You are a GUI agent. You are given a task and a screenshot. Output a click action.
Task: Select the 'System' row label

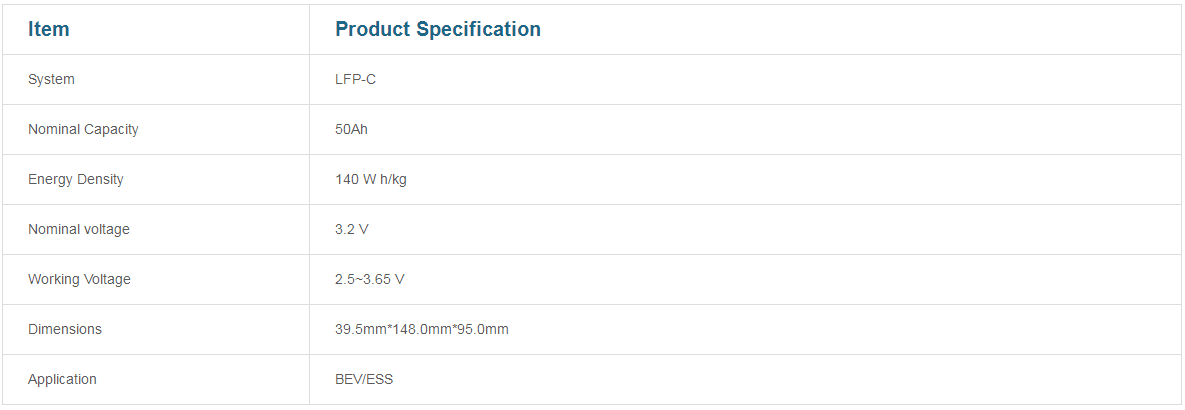coord(51,80)
